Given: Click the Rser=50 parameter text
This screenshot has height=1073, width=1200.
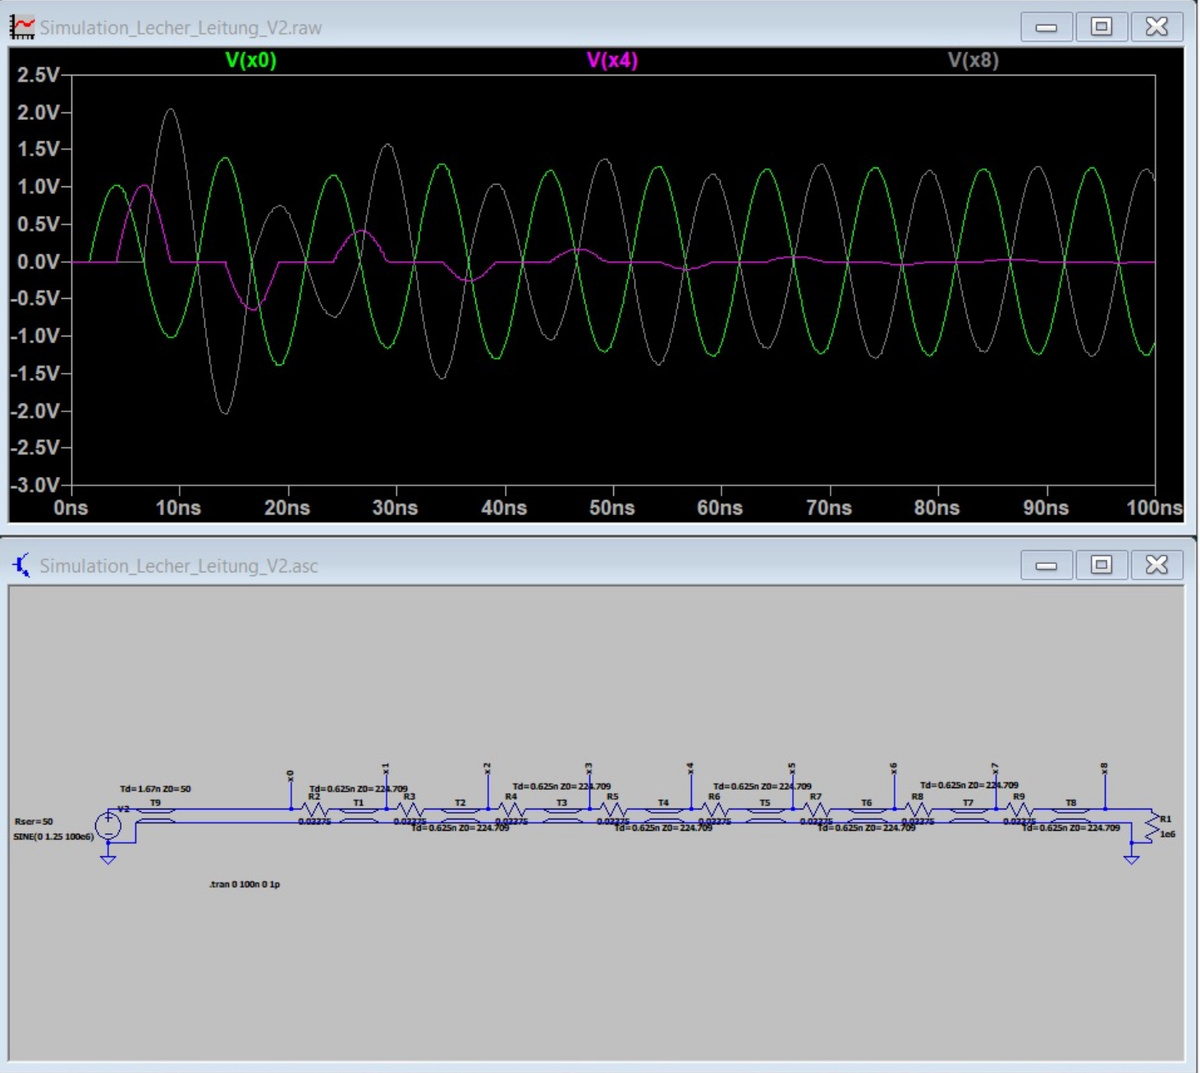Looking at the screenshot, I should (x=34, y=821).
